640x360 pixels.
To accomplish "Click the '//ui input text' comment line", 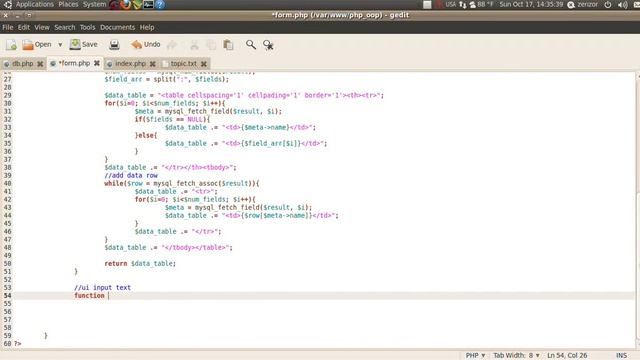I will coord(102,287).
